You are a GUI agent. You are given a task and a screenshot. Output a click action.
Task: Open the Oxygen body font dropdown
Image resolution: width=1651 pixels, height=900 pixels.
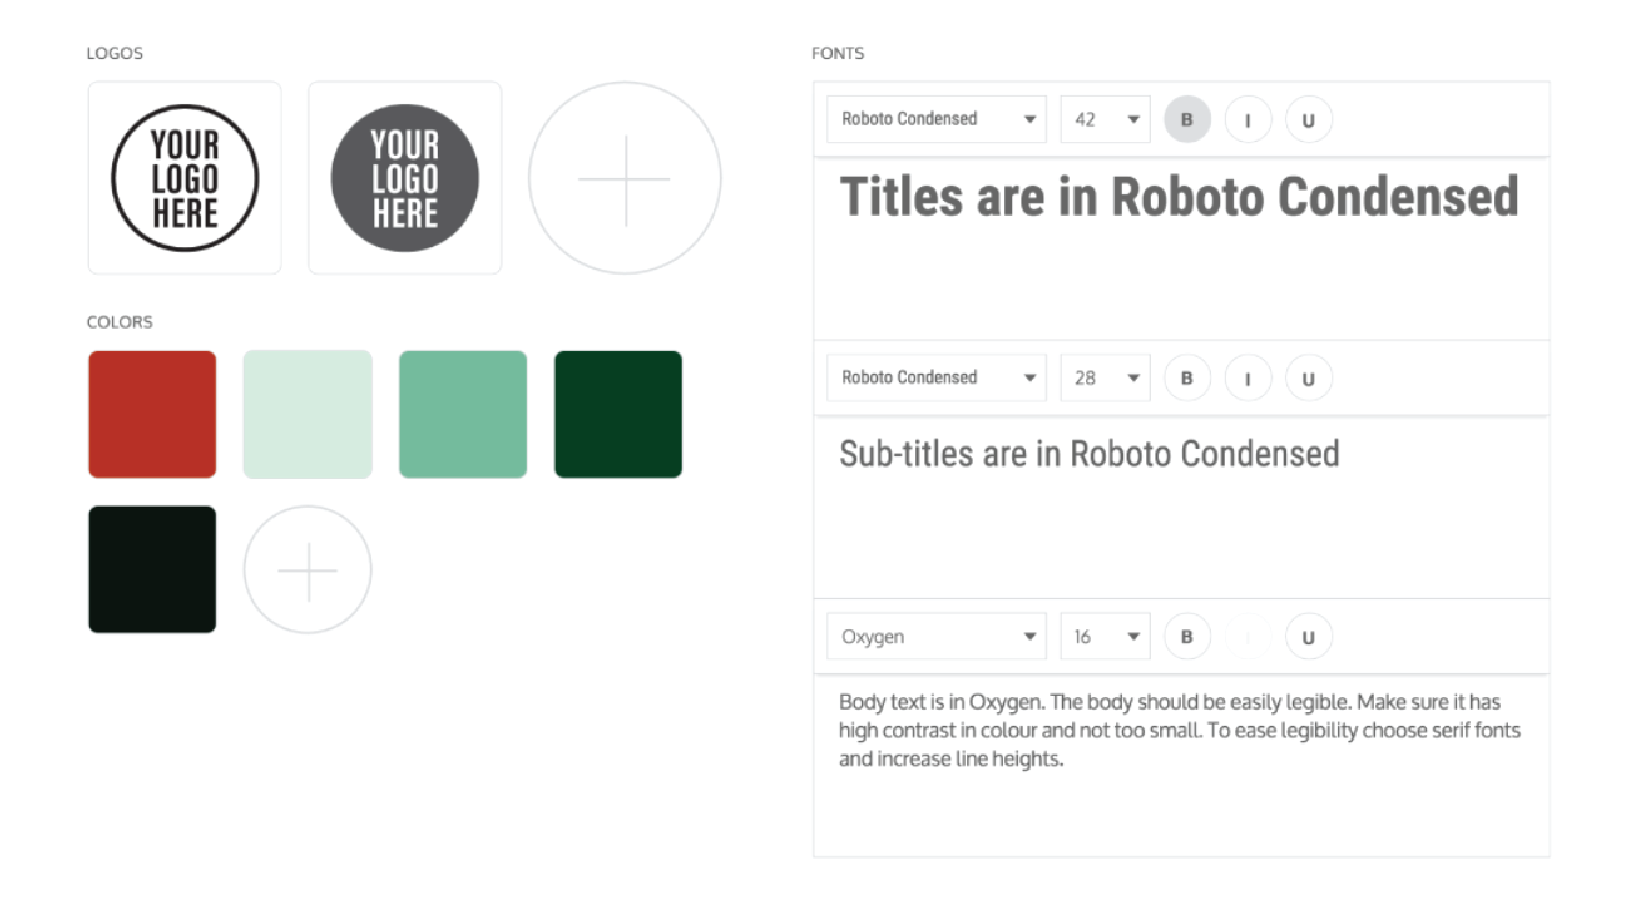pyautogui.click(x=937, y=636)
